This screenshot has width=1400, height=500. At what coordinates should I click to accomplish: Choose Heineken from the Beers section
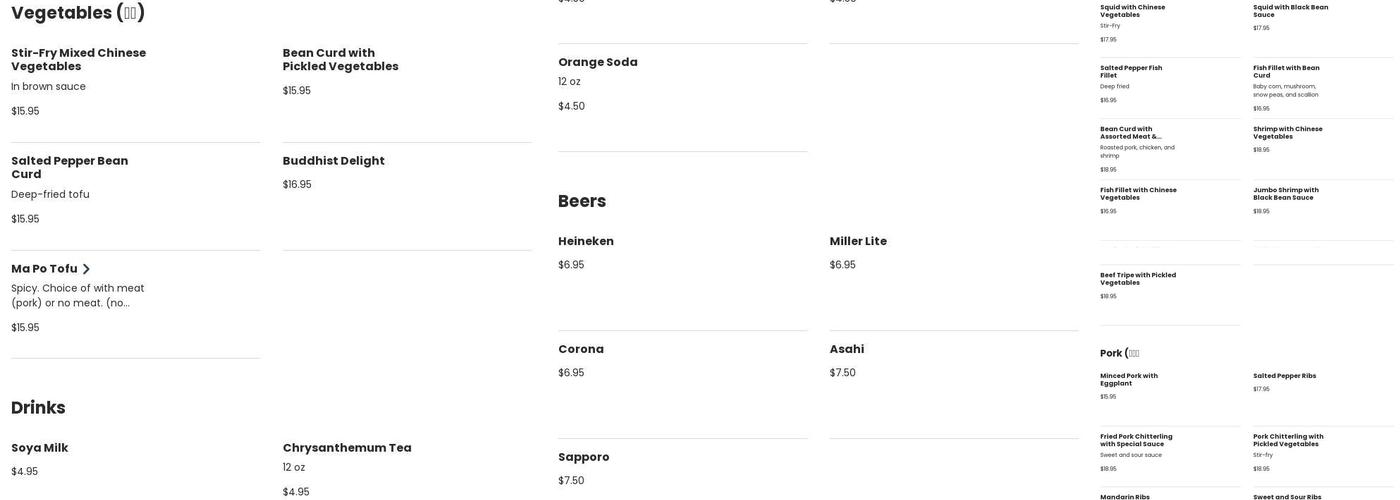[x=586, y=241]
